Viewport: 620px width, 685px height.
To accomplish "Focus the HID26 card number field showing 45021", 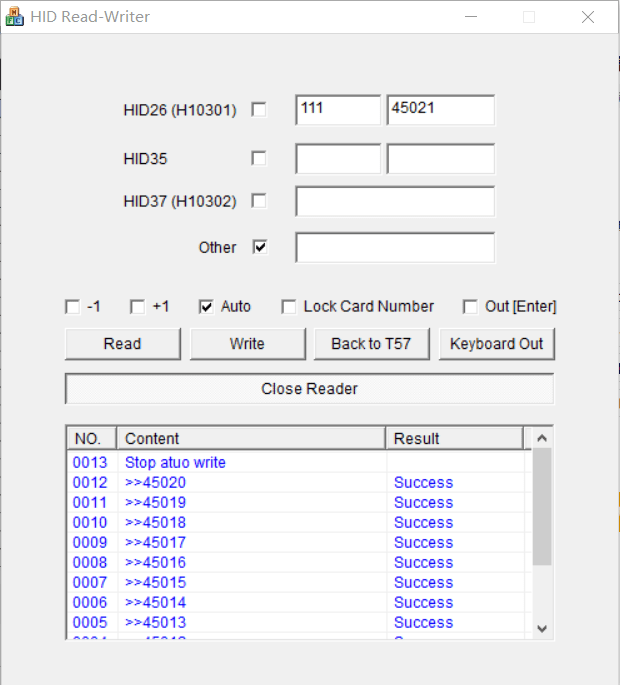I will 441,110.
